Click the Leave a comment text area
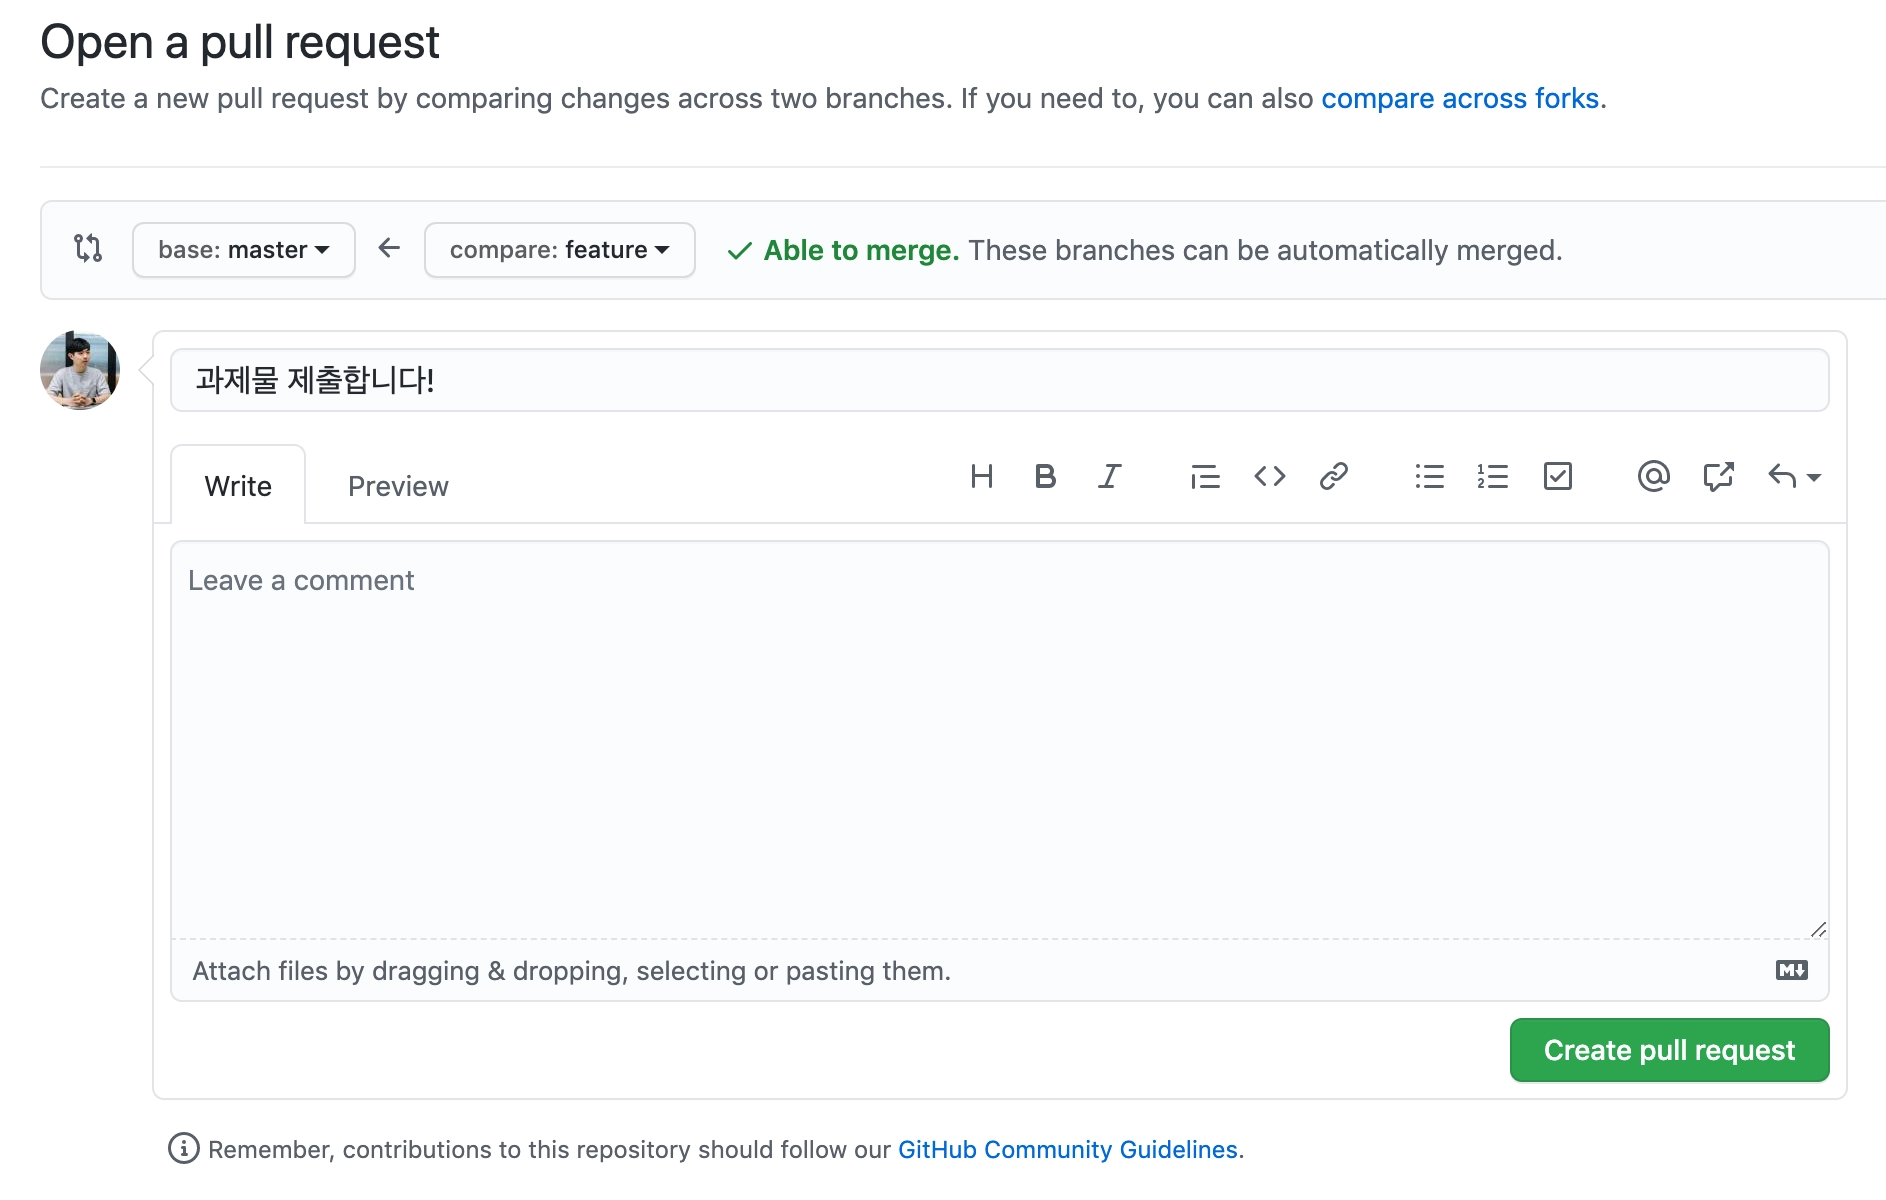The width and height of the screenshot is (1886, 1200). [999, 740]
